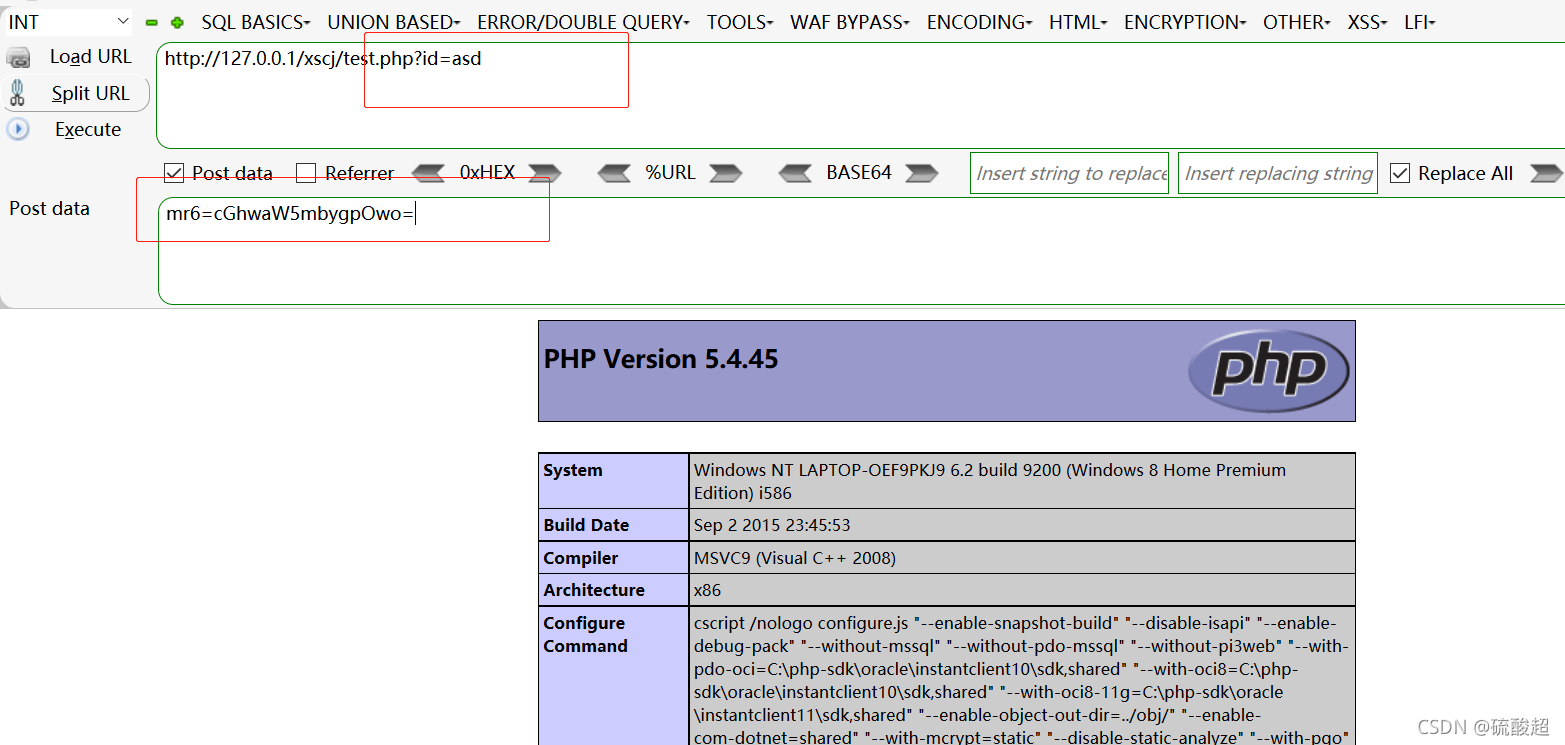Click right arrow after %URL to encode
1565x745 pixels.
point(725,173)
